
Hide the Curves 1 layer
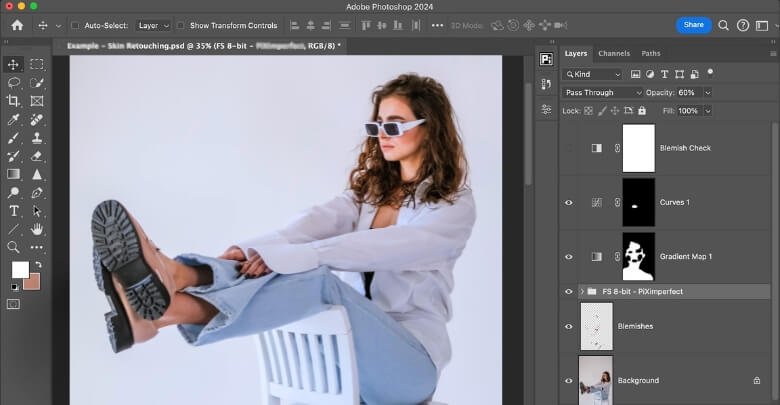tap(569, 202)
